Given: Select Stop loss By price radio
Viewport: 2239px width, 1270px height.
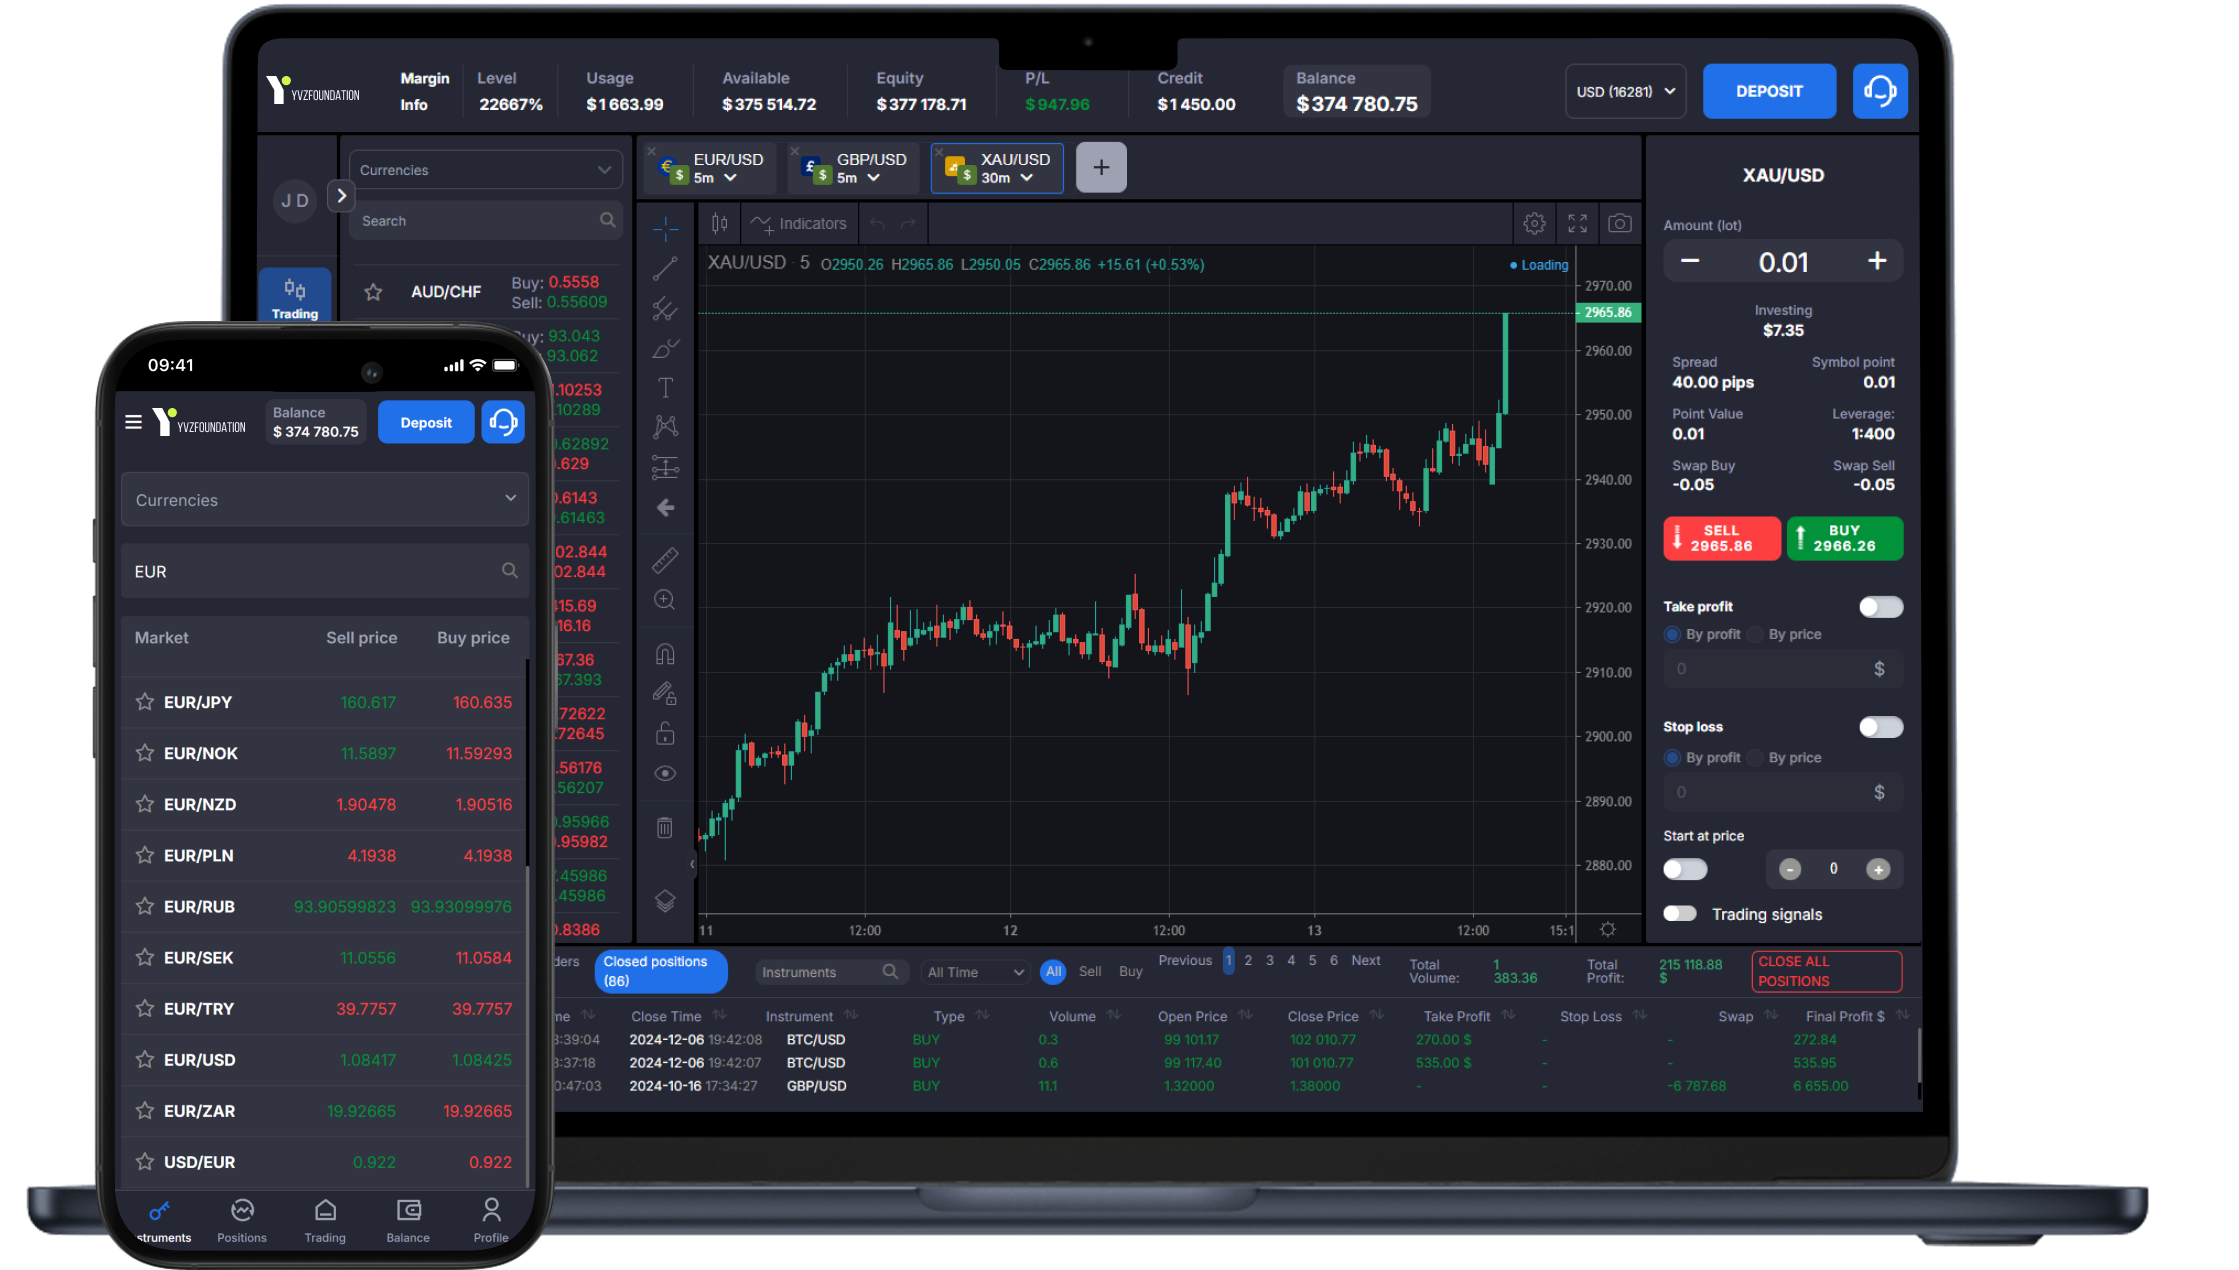Looking at the screenshot, I should (1755, 758).
